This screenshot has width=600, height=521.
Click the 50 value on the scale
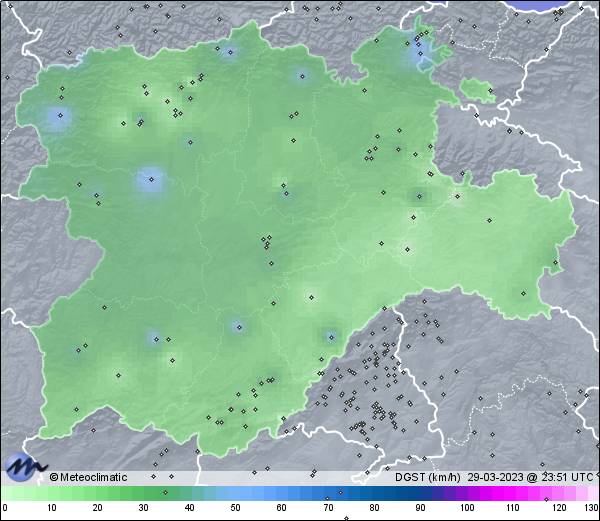click(235, 508)
